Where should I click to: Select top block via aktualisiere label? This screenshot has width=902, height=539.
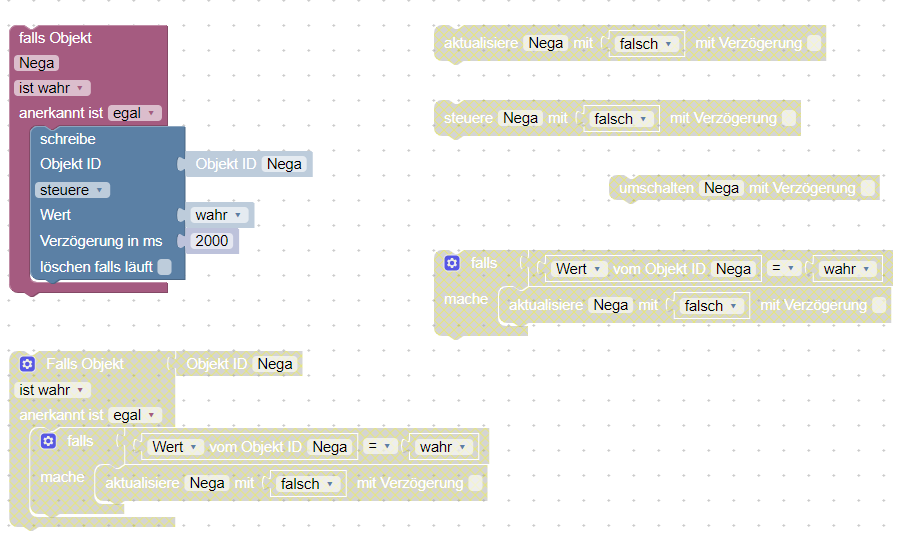click(481, 43)
